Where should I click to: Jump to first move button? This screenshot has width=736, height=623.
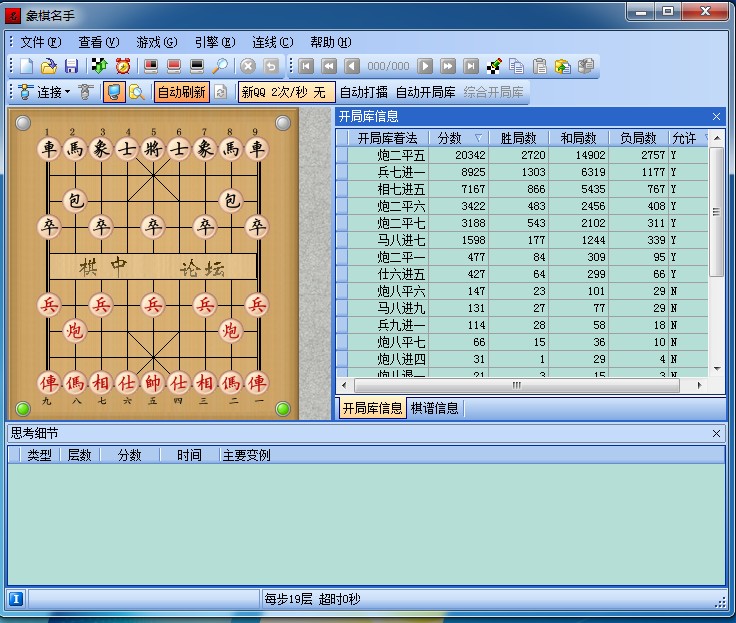coord(306,66)
